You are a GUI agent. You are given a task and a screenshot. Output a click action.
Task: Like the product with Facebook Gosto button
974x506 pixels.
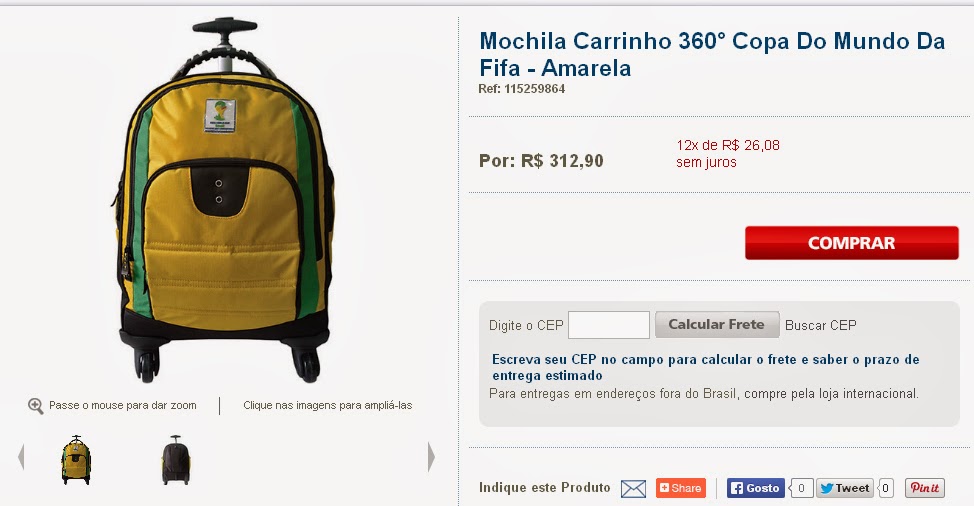(x=756, y=488)
